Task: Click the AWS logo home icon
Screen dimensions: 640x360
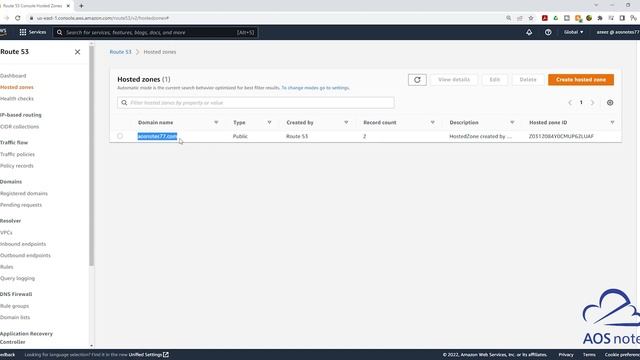Action: point(3,32)
